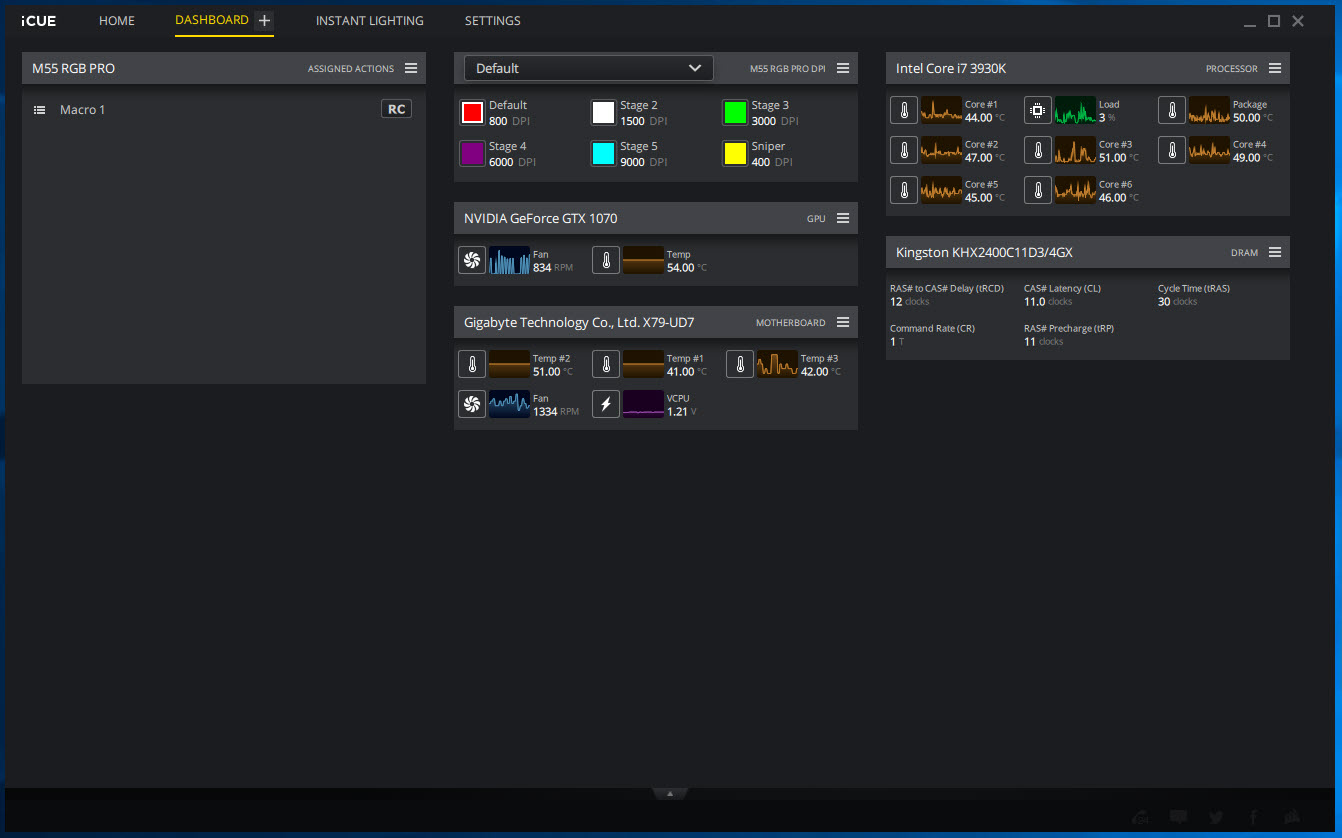The height and width of the screenshot is (838, 1342).
Task: Open the Kingston DRAM widget menu
Action: click(1275, 252)
